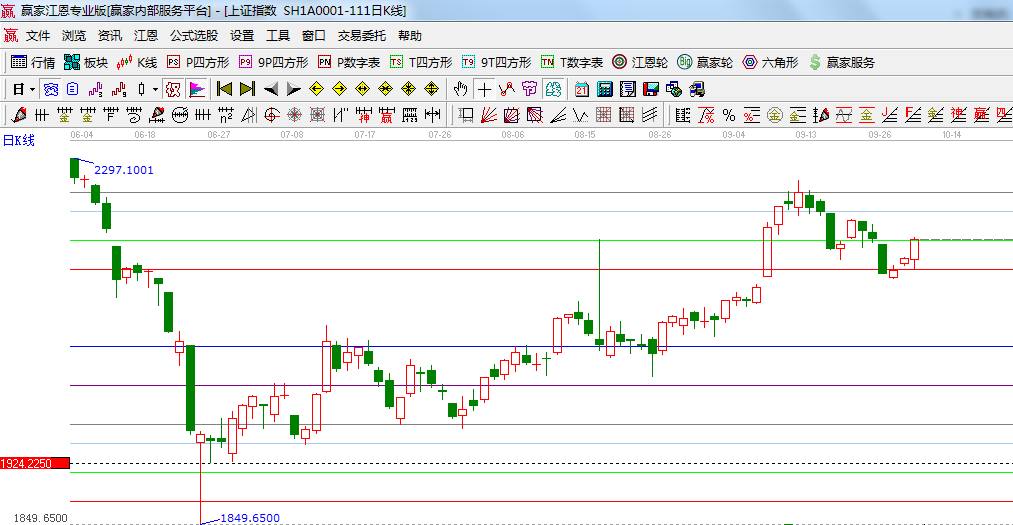Open the 公式选股 menu
This screenshot has height=525, width=1013.
click(x=193, y=35)
